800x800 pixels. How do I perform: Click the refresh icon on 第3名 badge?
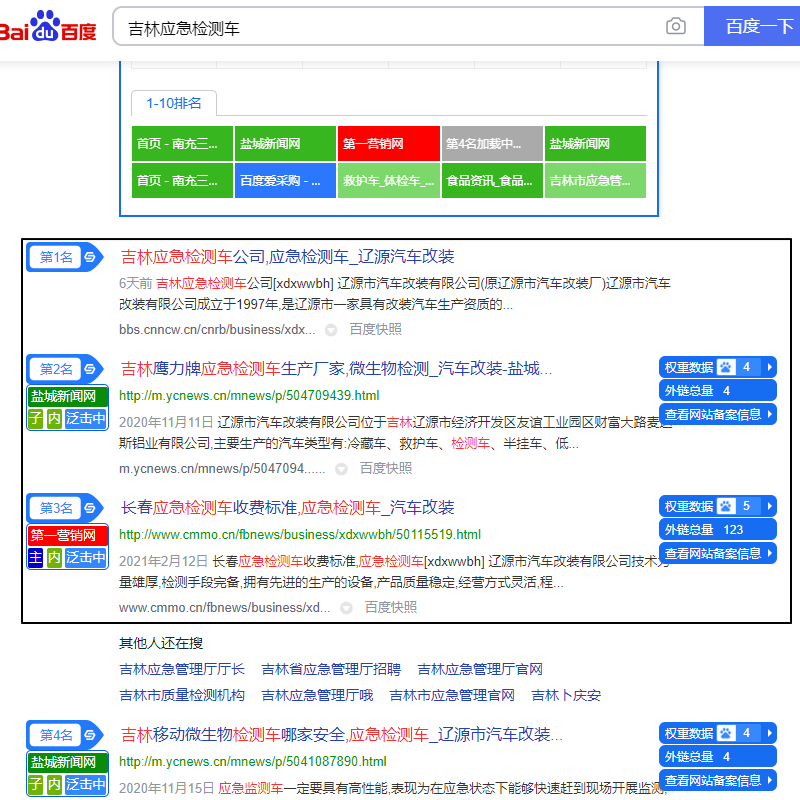(90, 508)
